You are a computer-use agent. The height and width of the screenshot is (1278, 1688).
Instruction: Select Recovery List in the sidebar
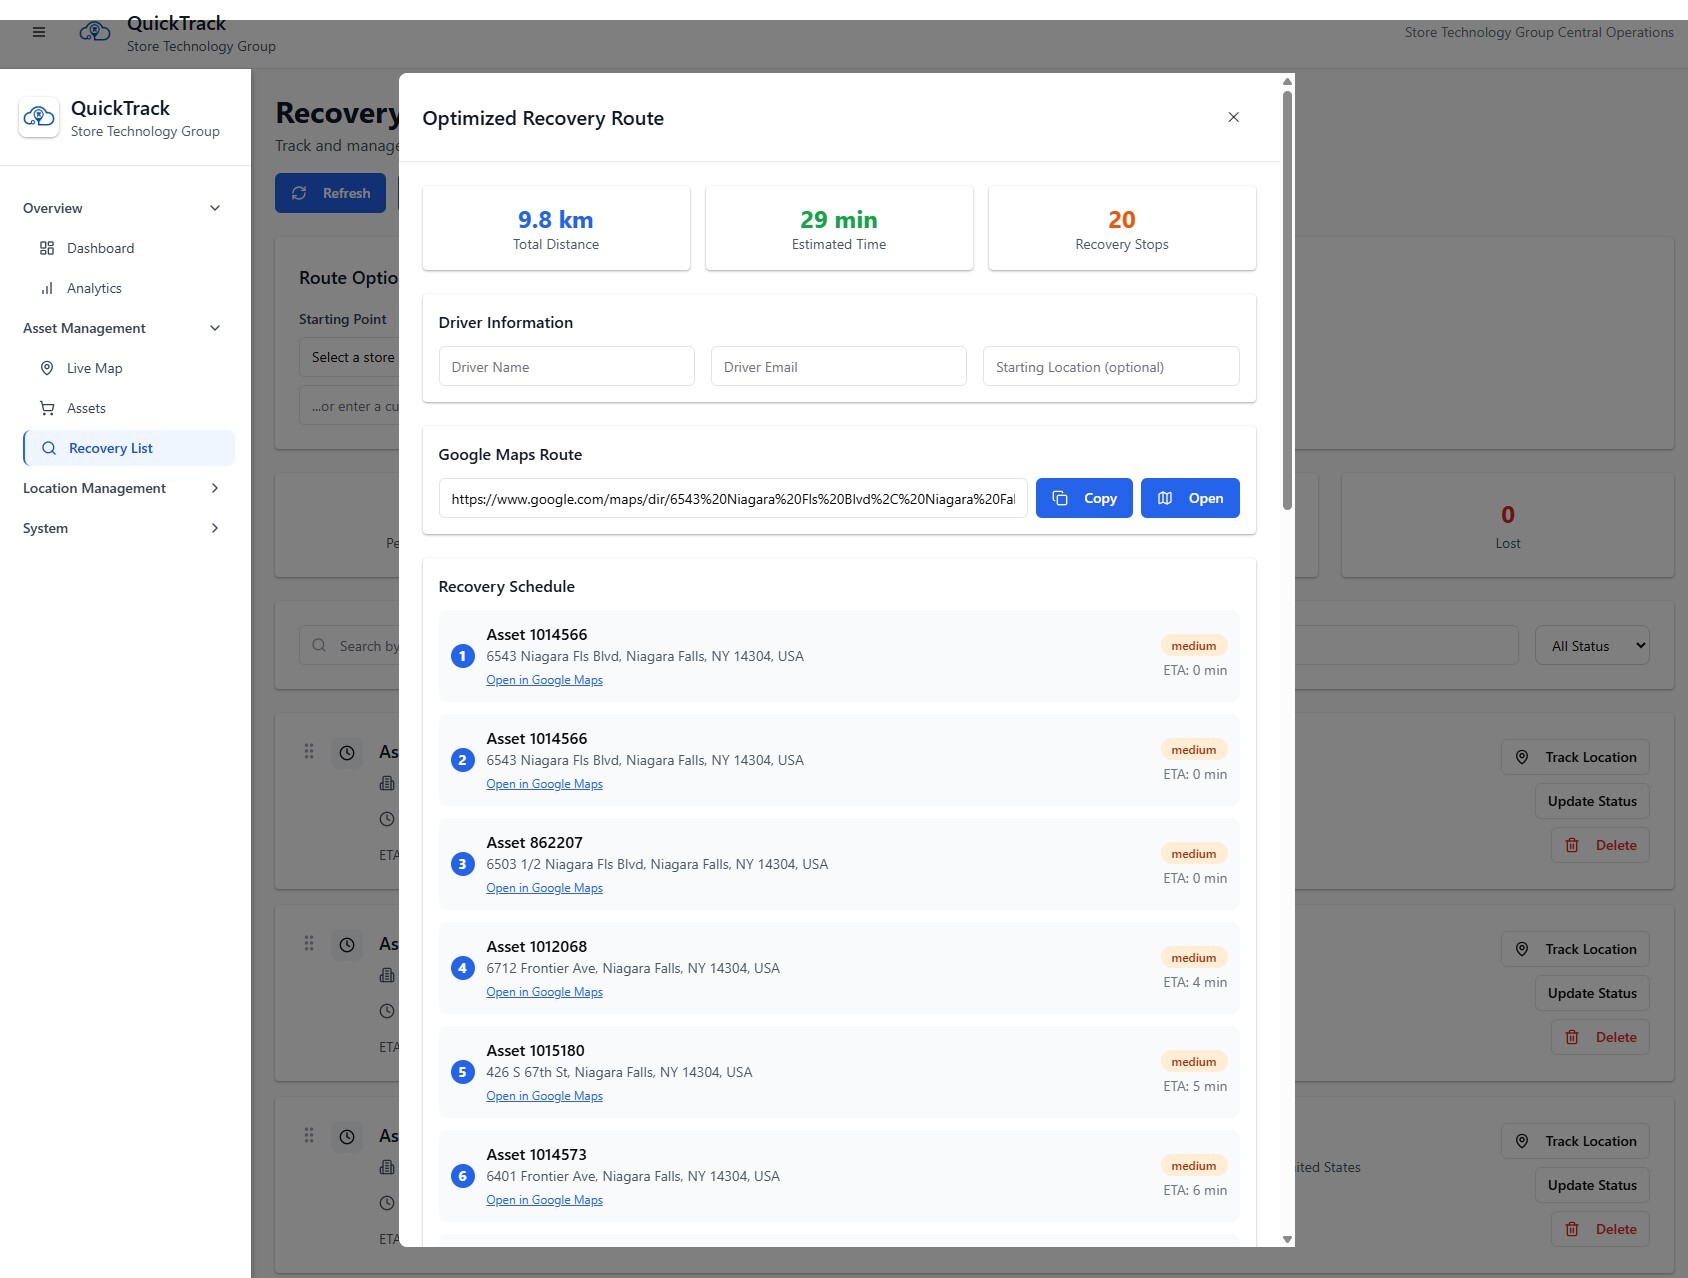[x=110, y=447]
